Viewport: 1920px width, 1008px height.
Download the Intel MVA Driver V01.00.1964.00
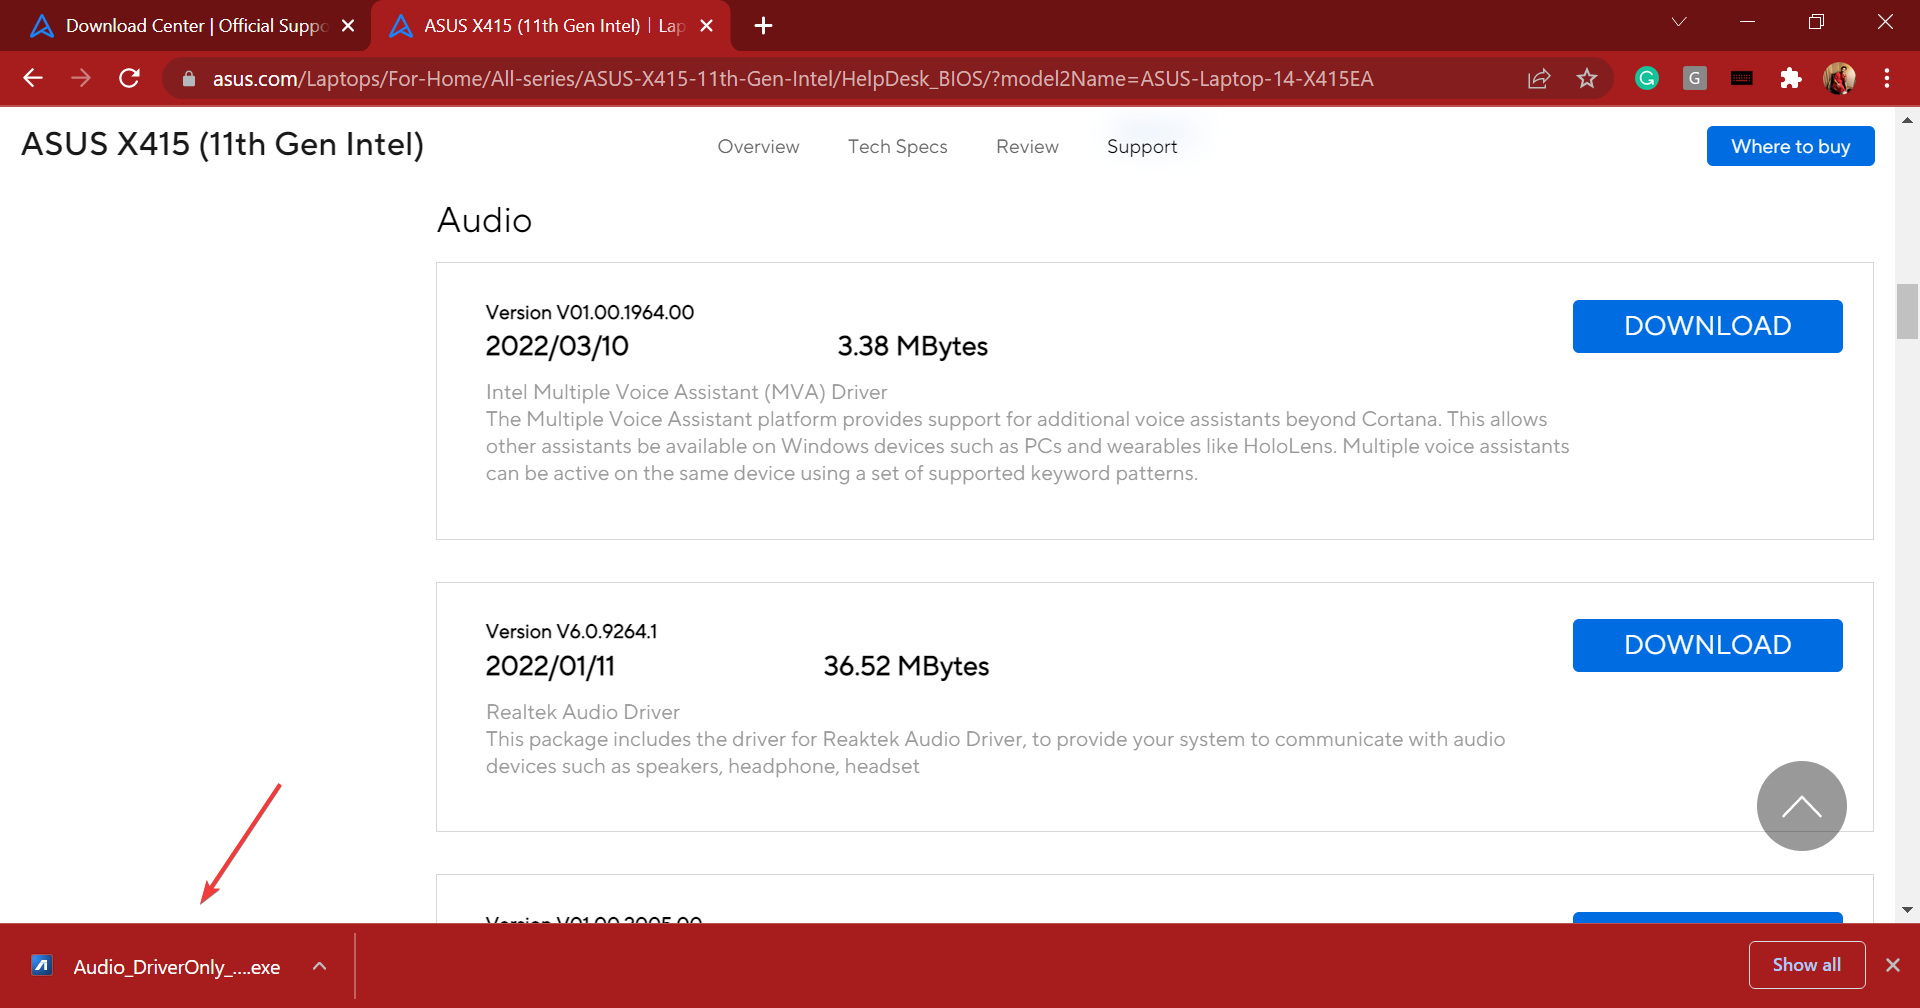(x=1707, y=326)
